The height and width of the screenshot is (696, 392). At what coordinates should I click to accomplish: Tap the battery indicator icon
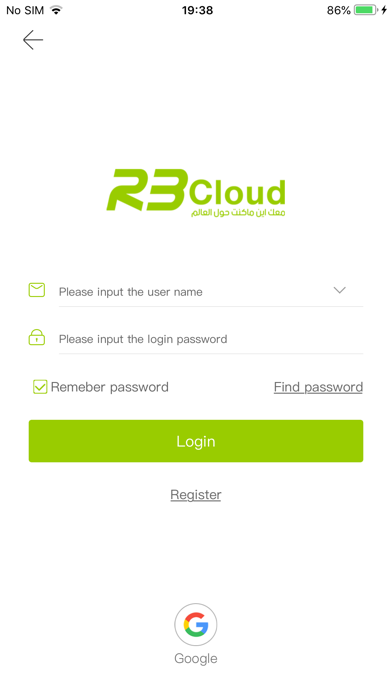[366, 10]
